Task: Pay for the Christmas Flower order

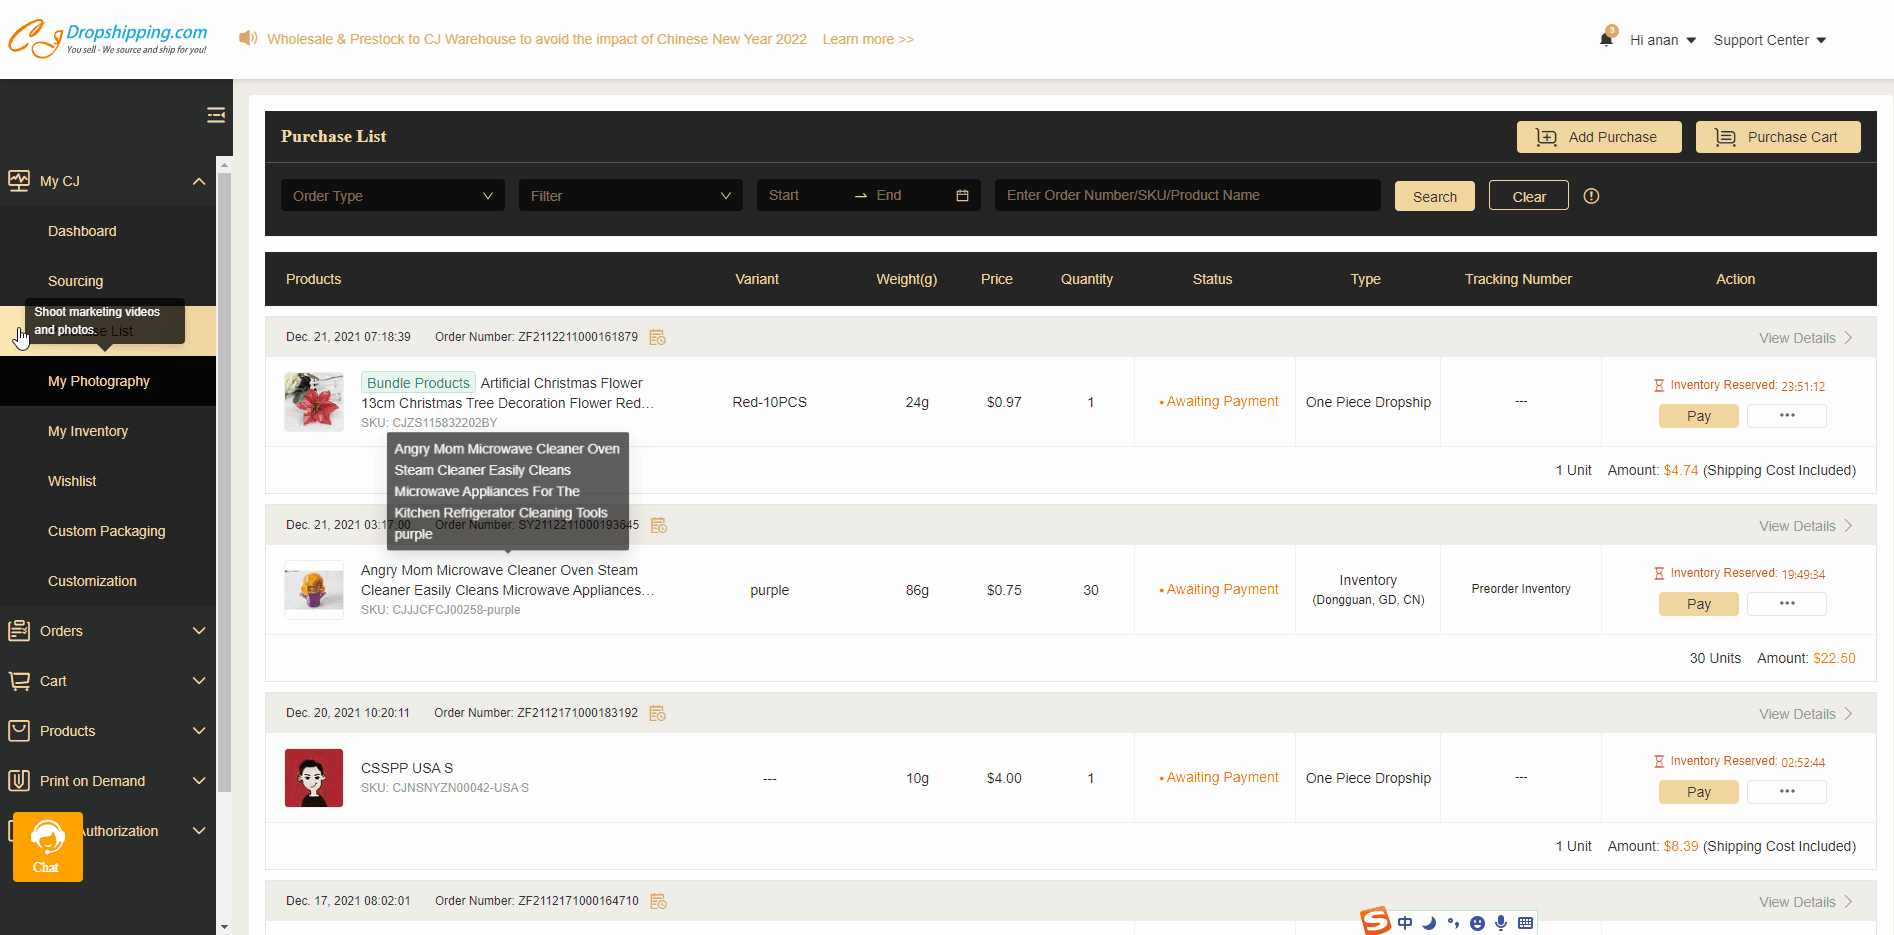Action: tap(1698, 416)
